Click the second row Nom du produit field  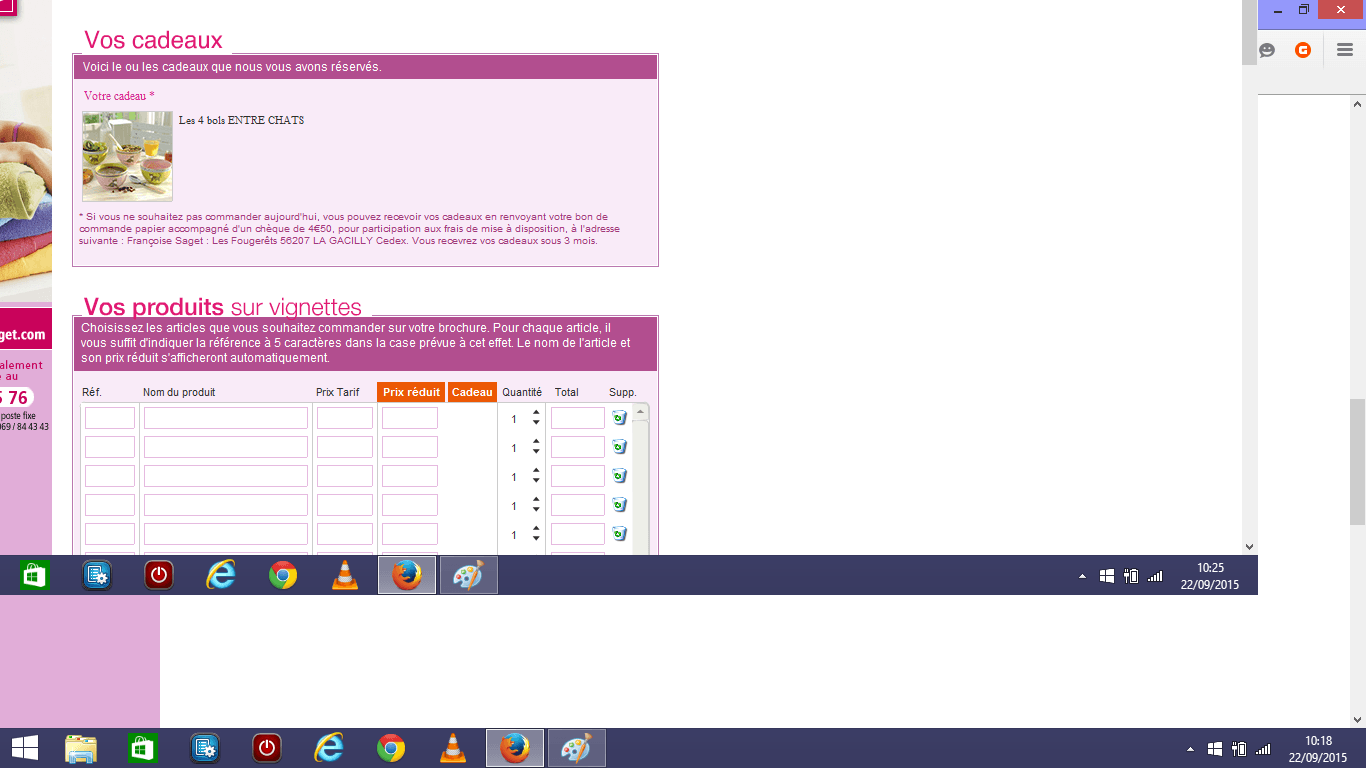(226, 447)
